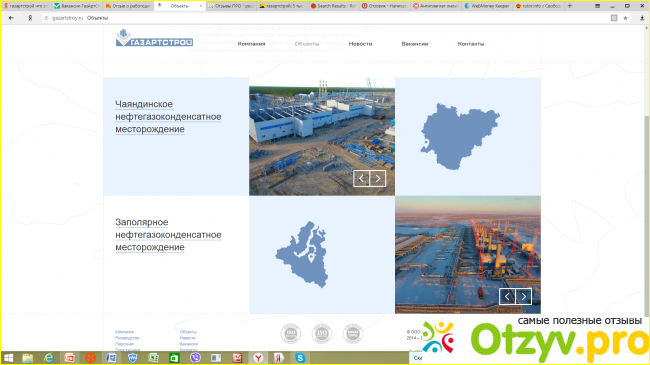650x365 pixels.
Task: Launch Skype from the taskbar
Action: pos(300,358)
